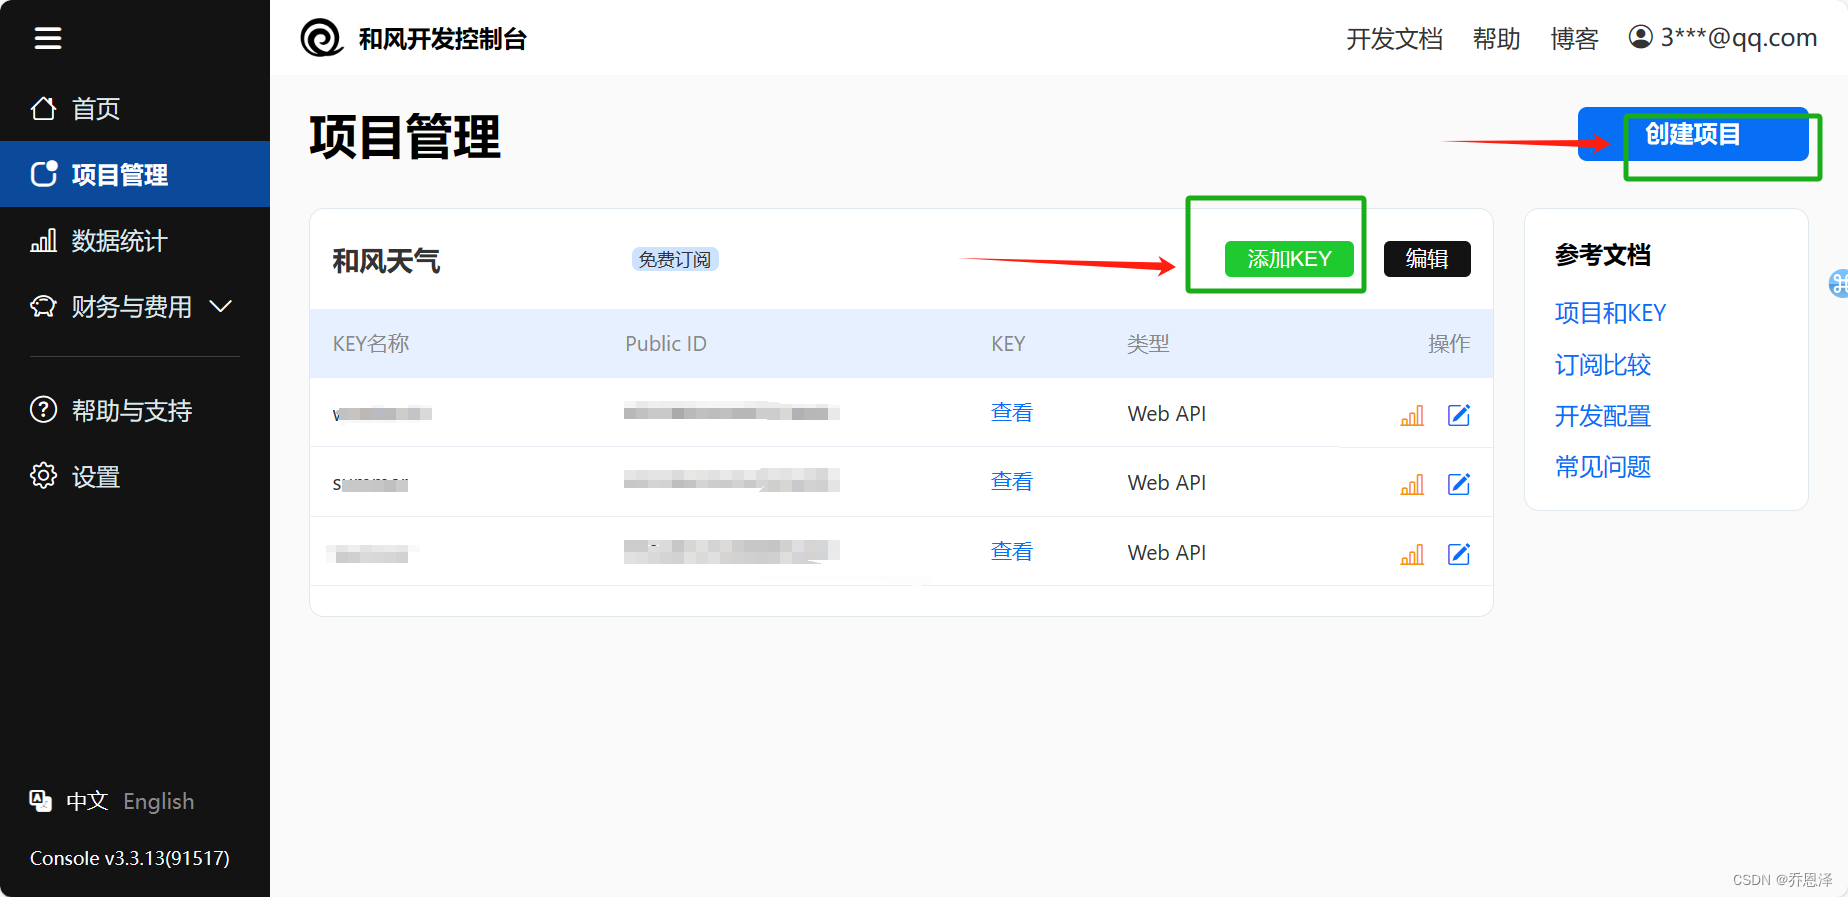Click the gear icon beside 设置

click(44, 476)
